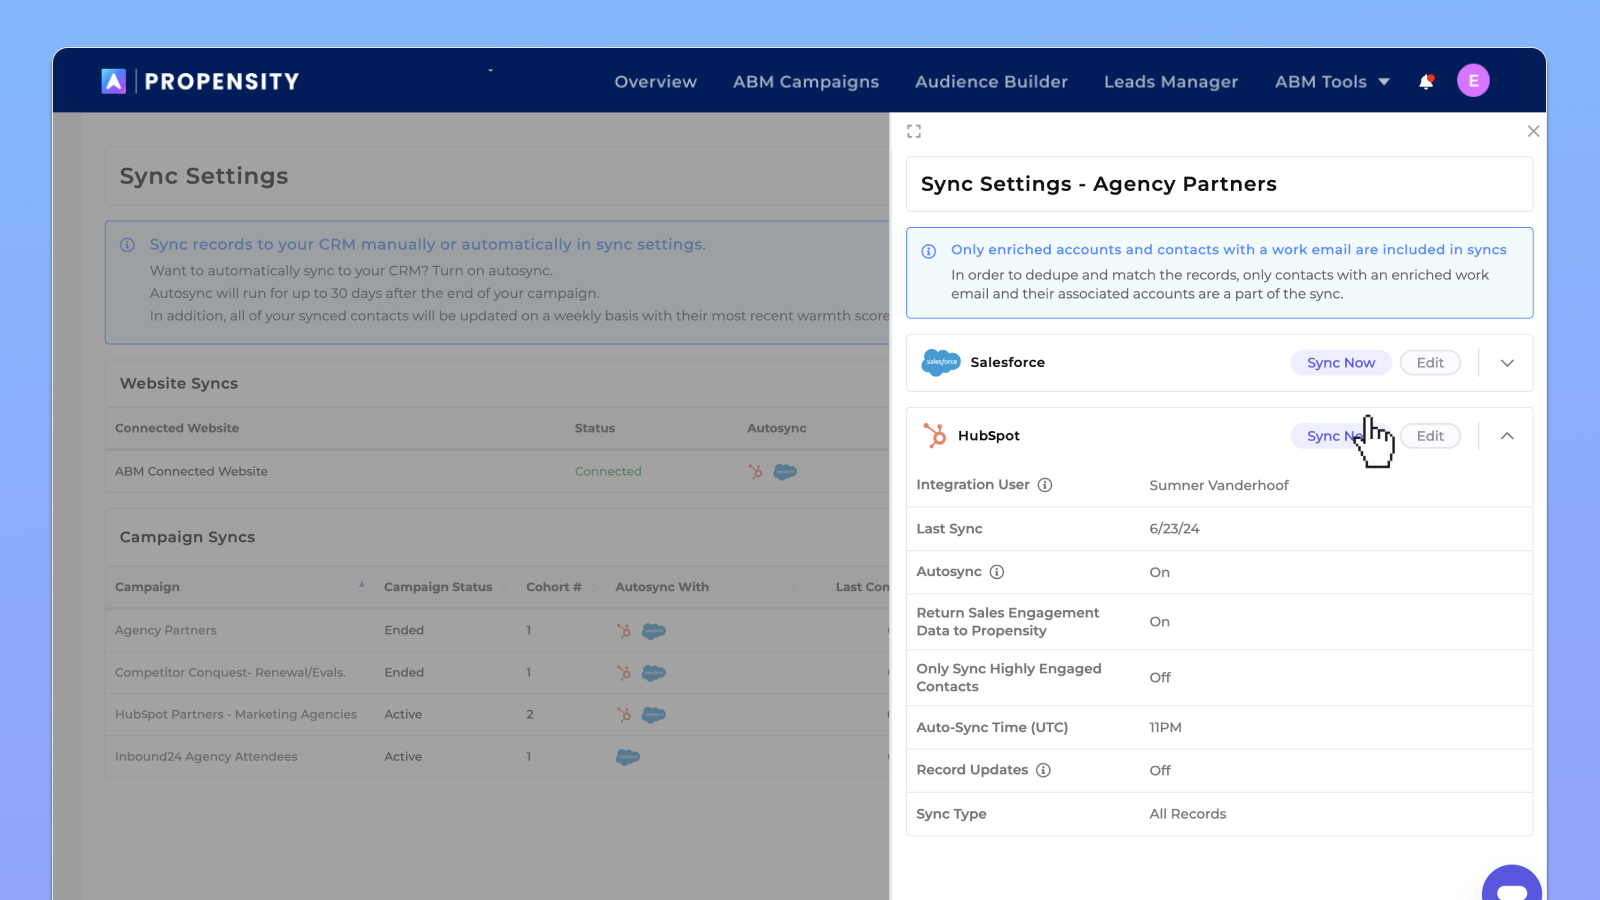Click the Propensity logo icon
Viewport: 1600px width, 900px height.
(x=114, y=81)
